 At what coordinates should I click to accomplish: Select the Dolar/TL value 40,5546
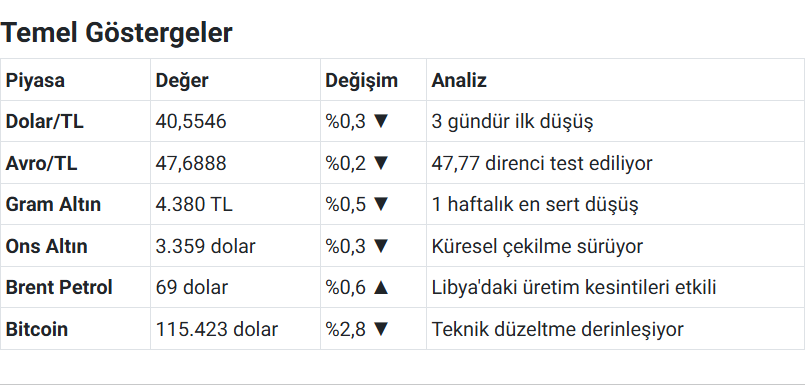(190, 122)
